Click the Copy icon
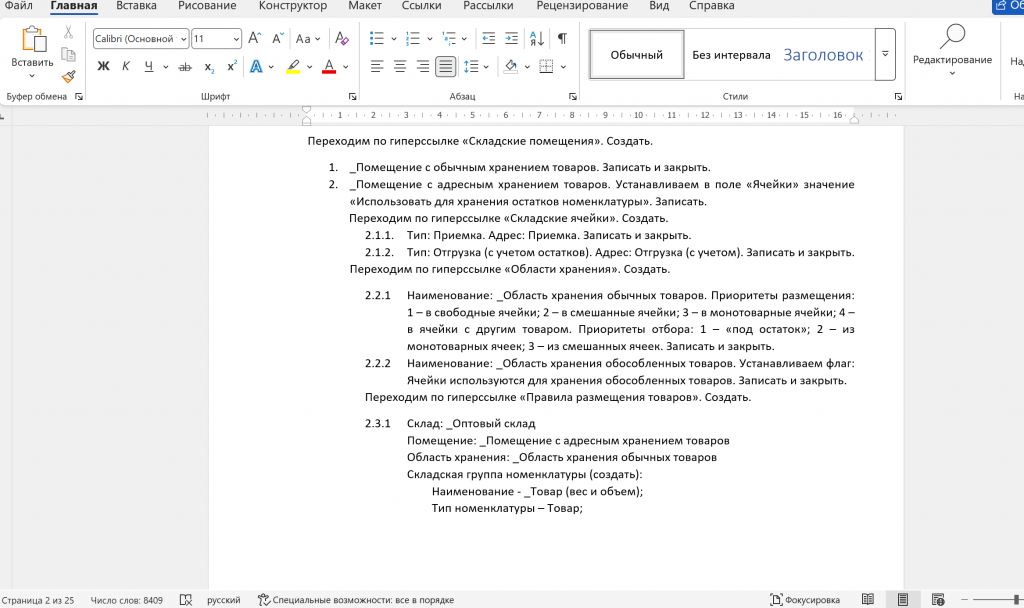Image resolution: width=1024 pixels, height=608 pixels. click(68, 54)
